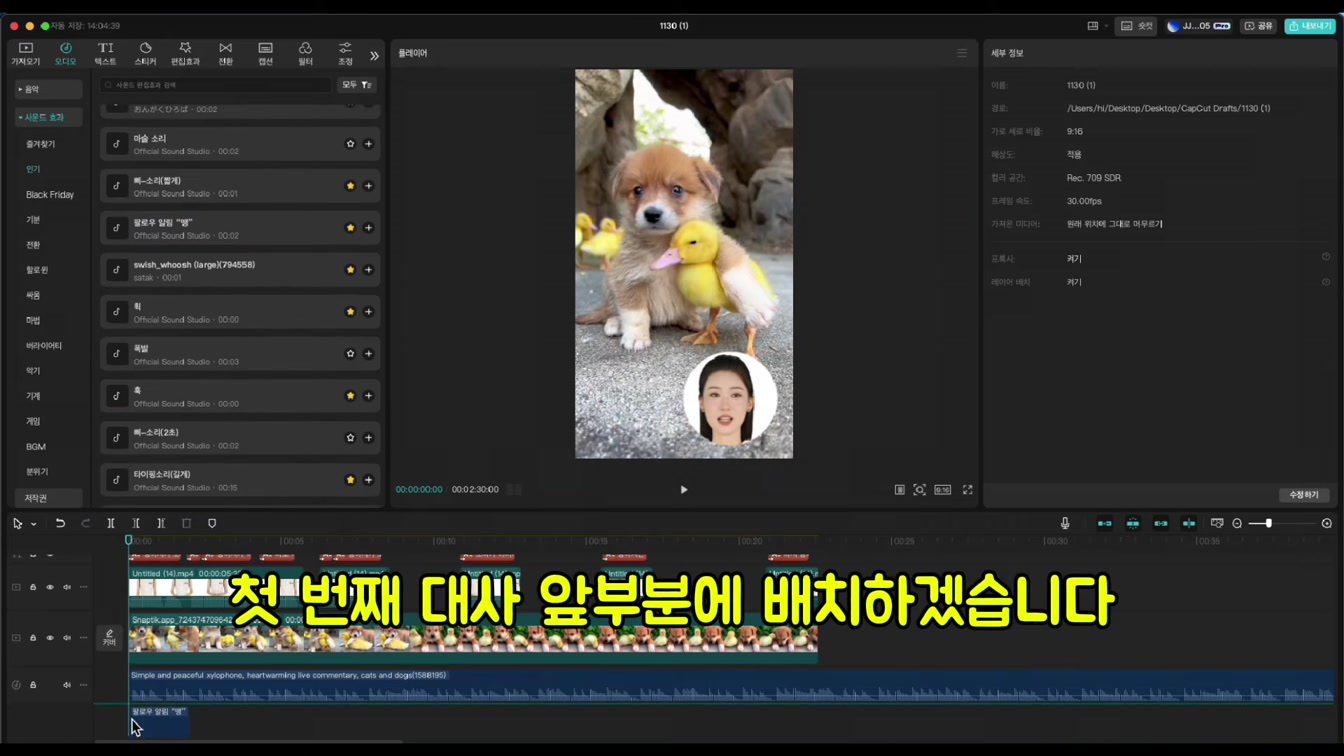Unfavorite the 팔로우 알림 sound
Viewport: 1344px width, 756px height.
pos(350,228)
